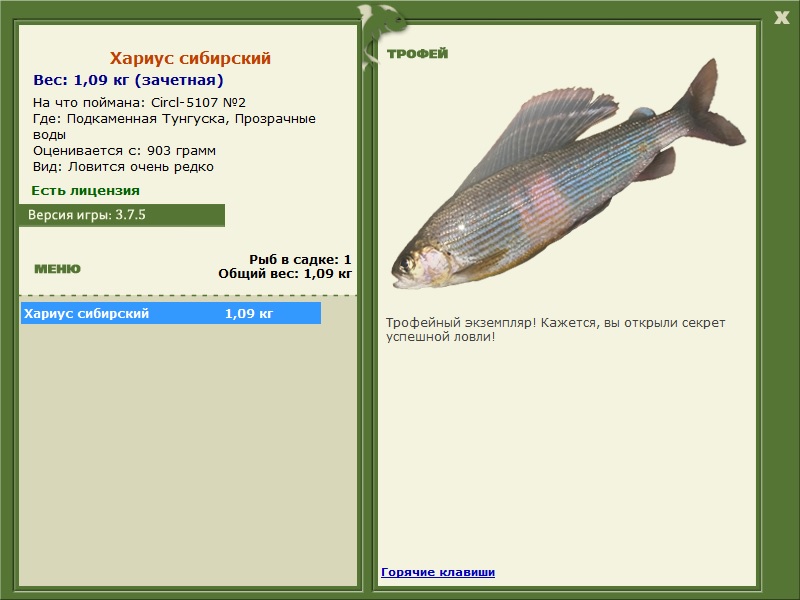Click the Общий вес: 1,09 кг total
This screenshot has width=800, height=600.
click(285, 273)
